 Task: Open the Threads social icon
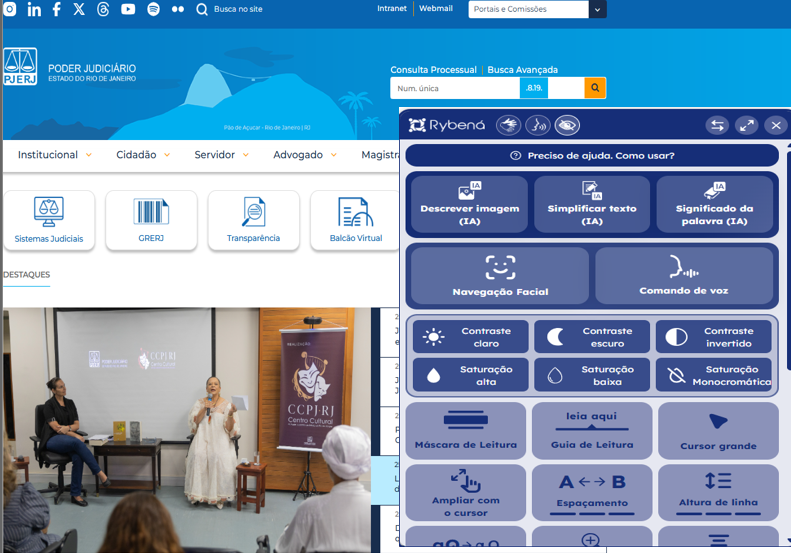103,9
